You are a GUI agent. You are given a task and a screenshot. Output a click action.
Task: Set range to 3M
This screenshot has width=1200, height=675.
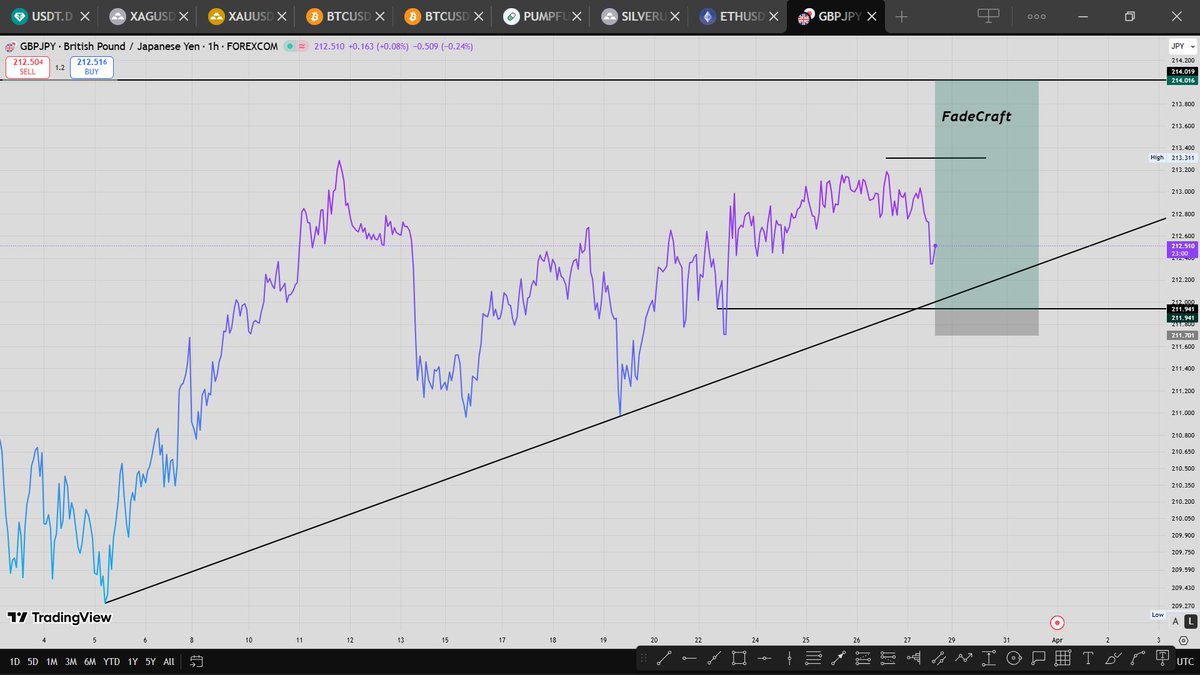pyautogui.click(x=72, y=661)
